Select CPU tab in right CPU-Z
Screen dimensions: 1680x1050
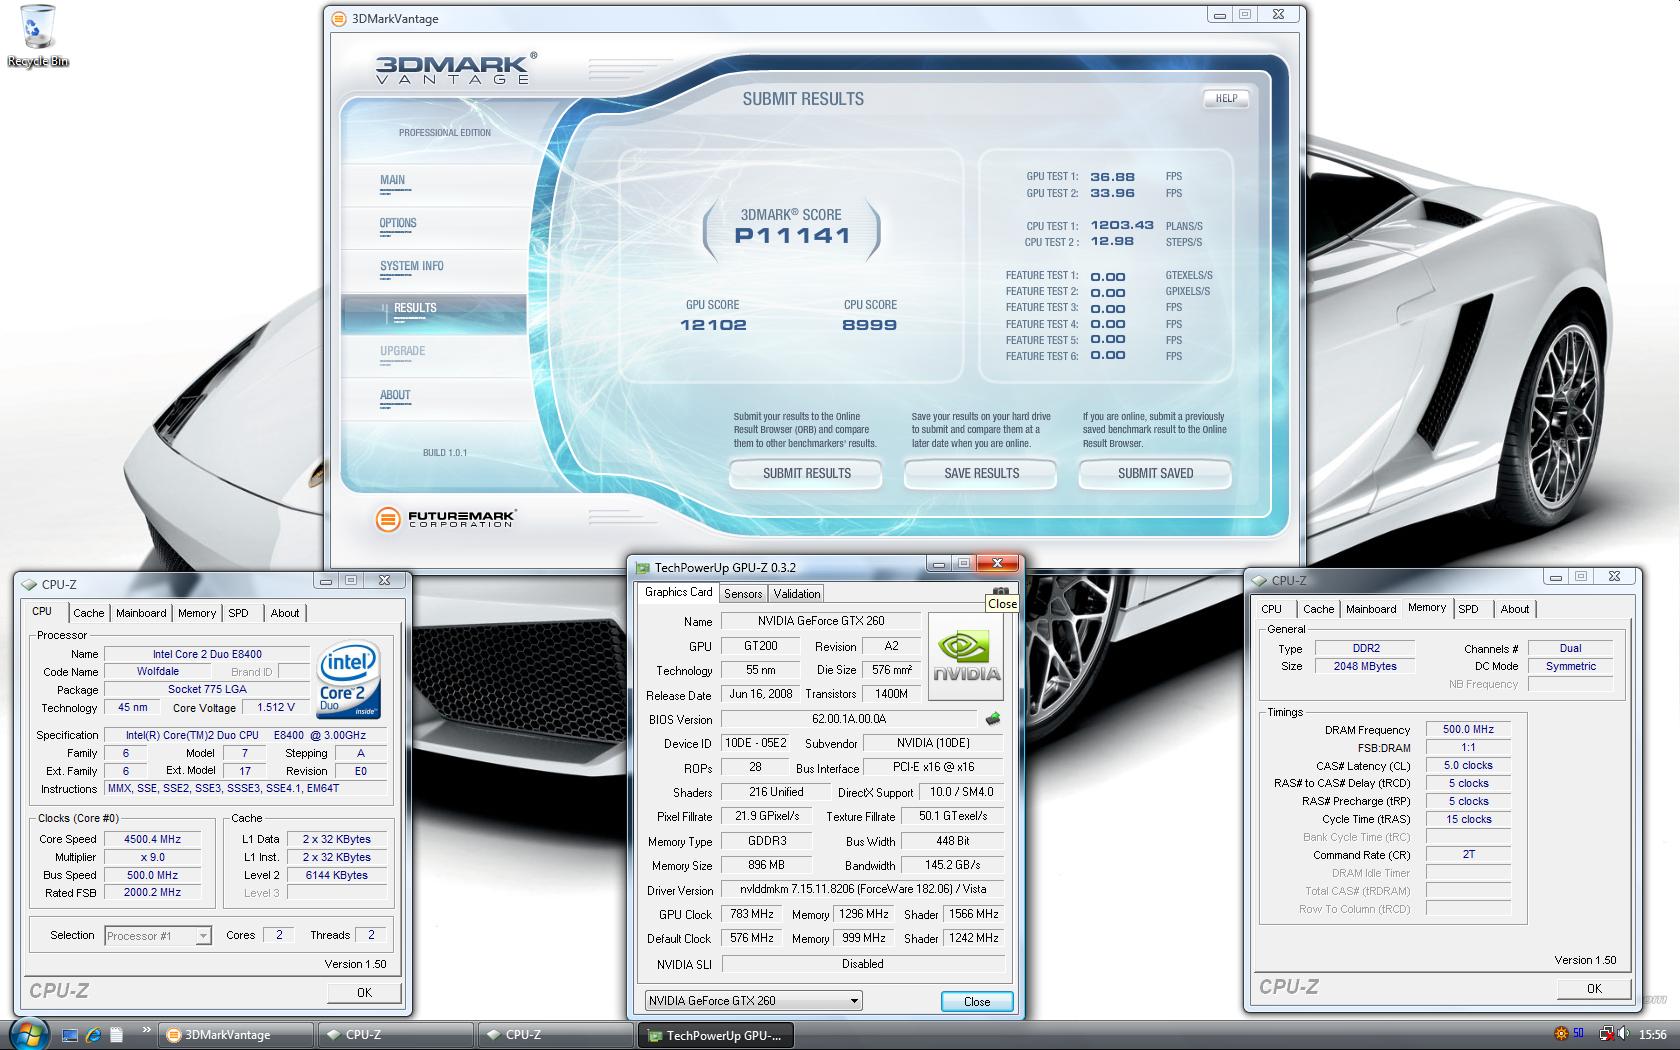pos(1272,609)
